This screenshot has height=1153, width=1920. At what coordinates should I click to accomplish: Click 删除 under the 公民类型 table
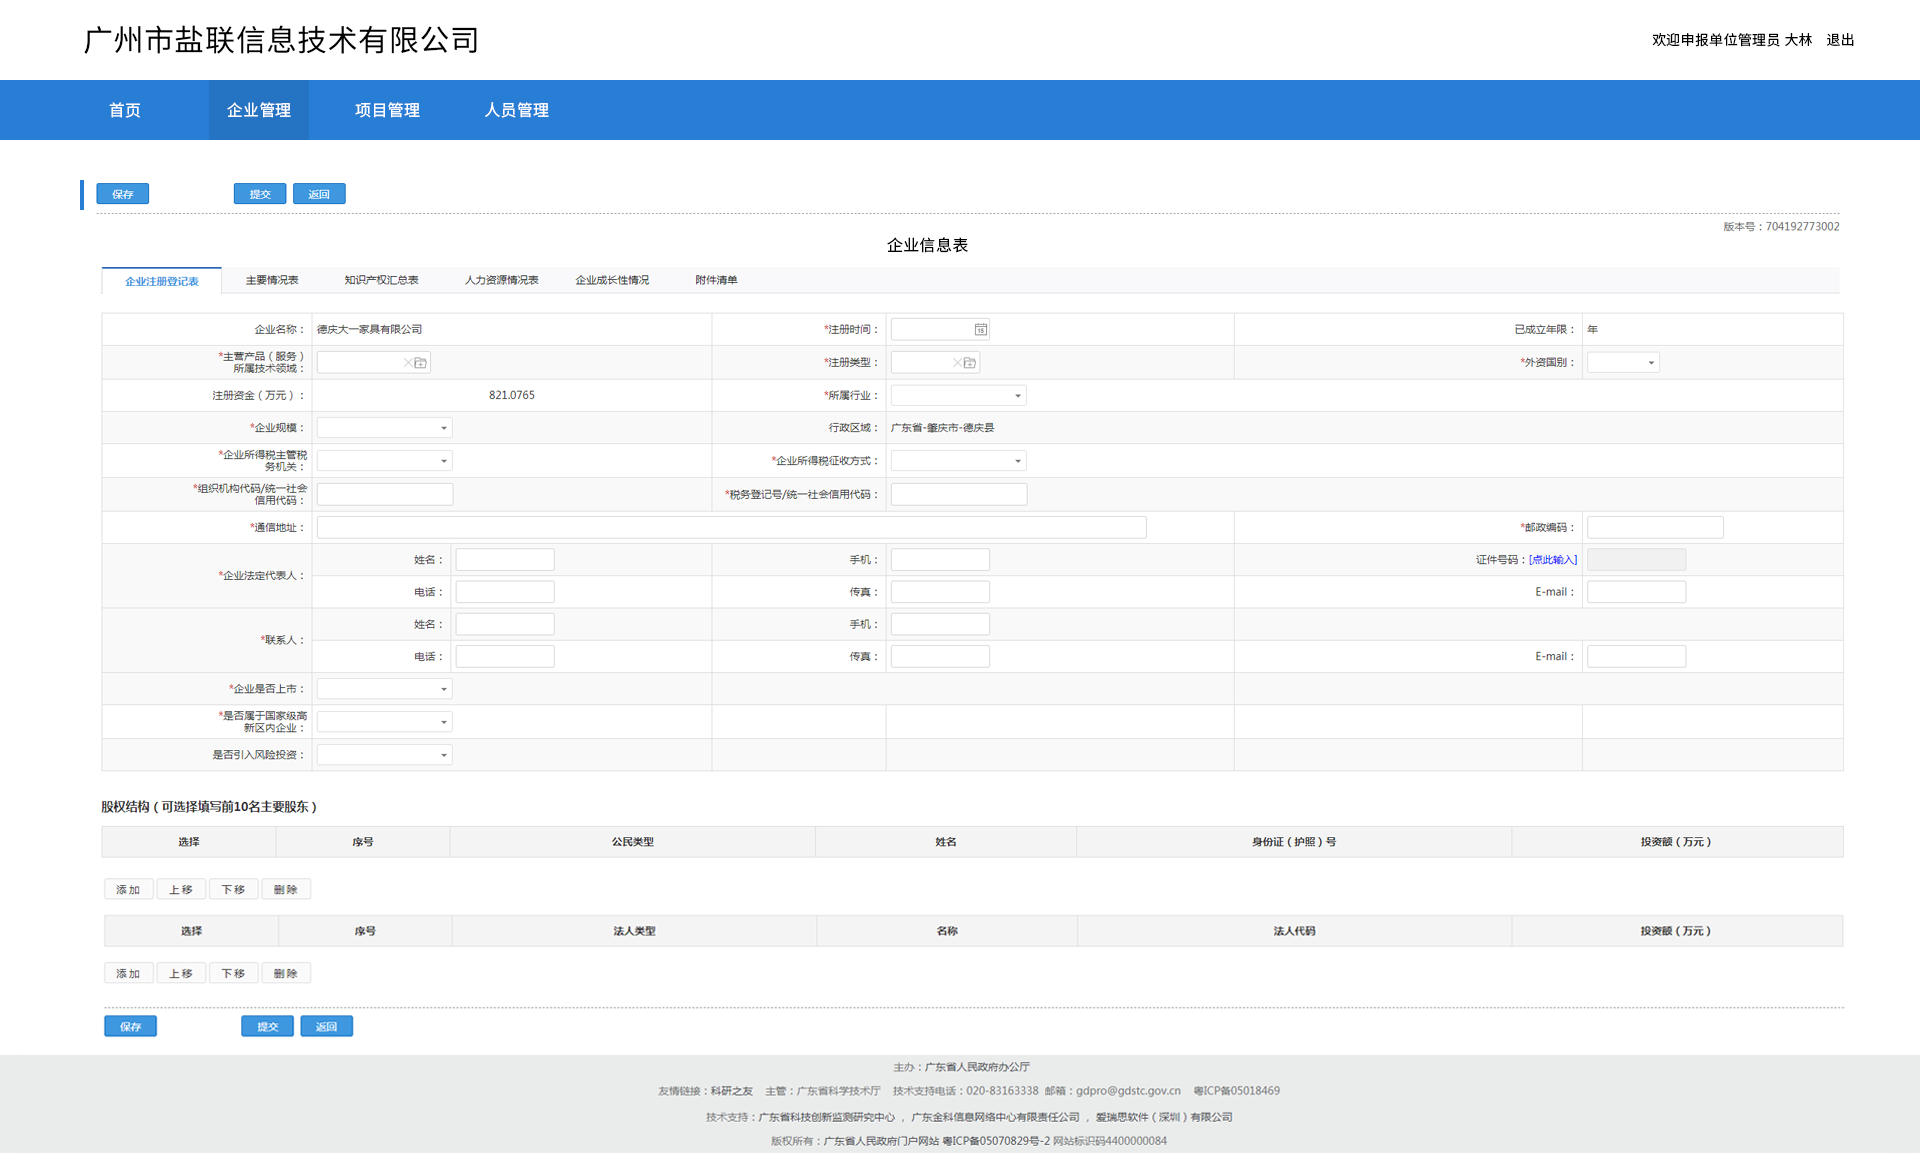(x=286, y=889)
